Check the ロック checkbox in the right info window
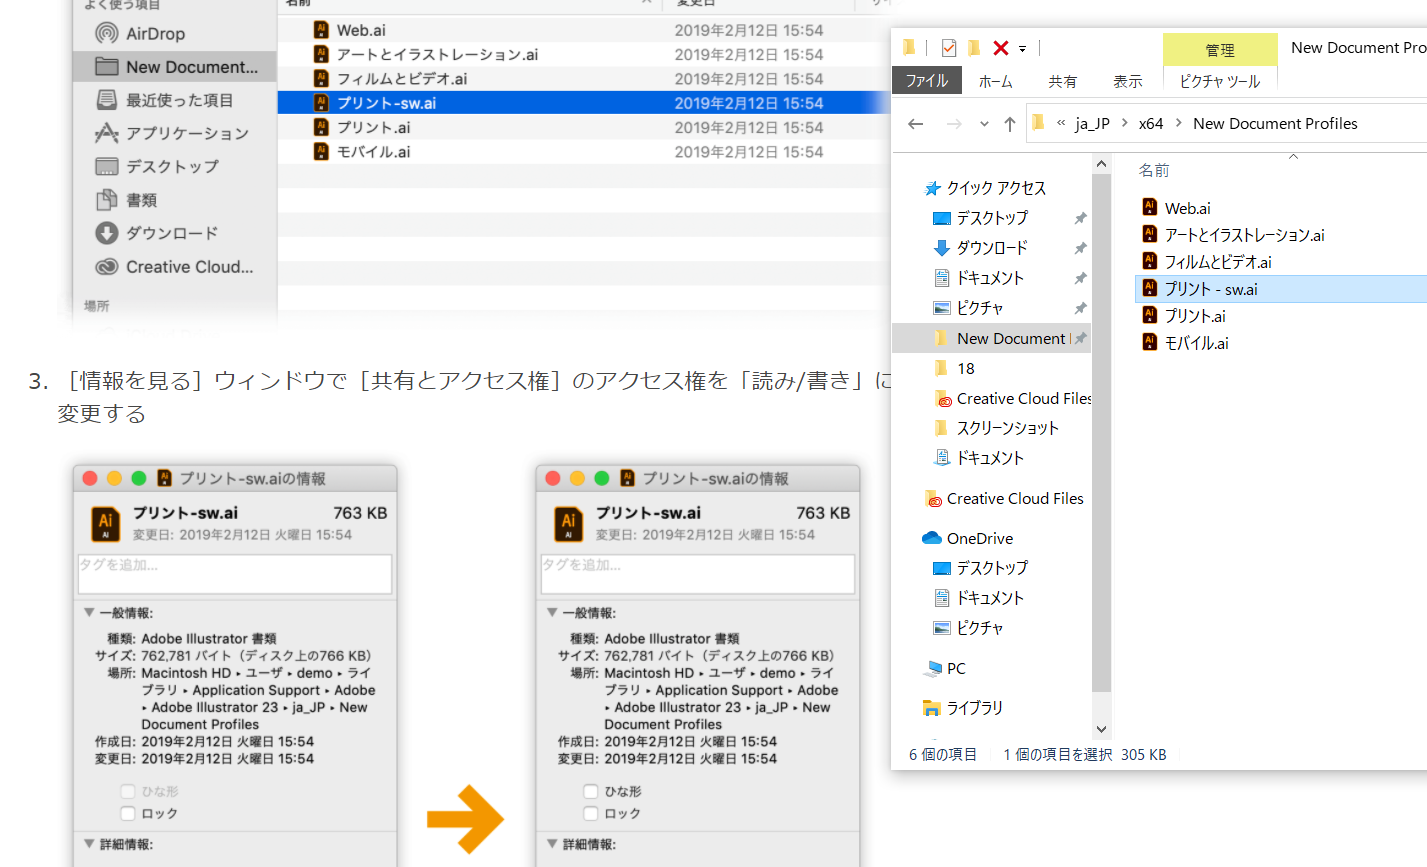 (590, 813)
